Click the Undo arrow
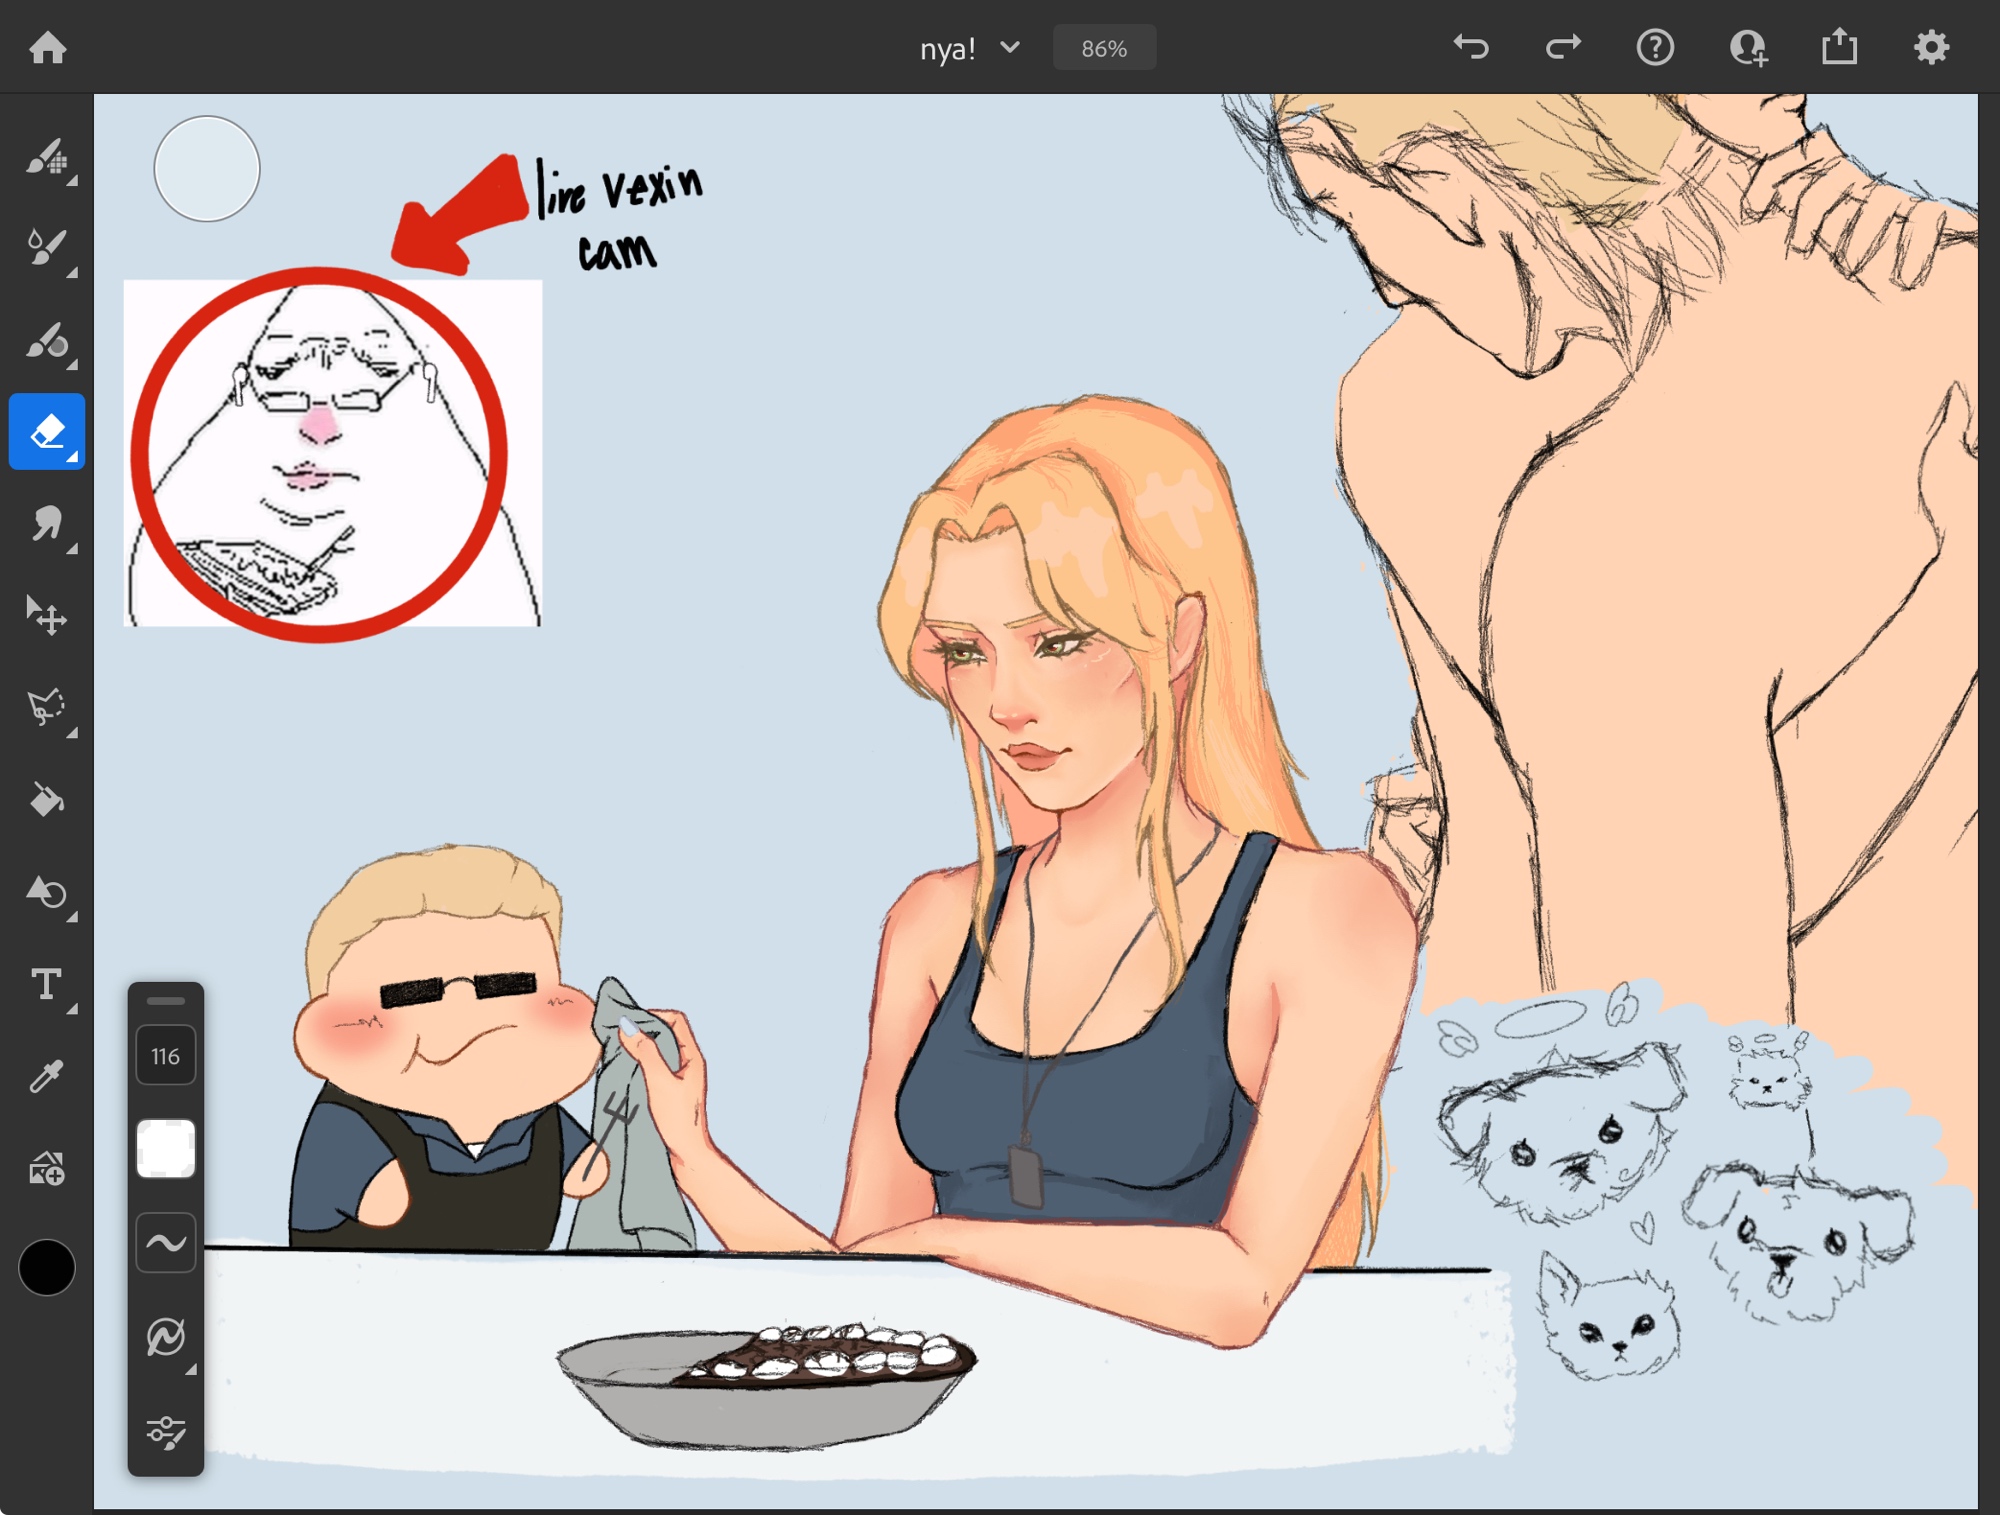Image resolution: width=2000 pixels, height=1515 pixels. pyautogui.click(x=1470, y=47)
